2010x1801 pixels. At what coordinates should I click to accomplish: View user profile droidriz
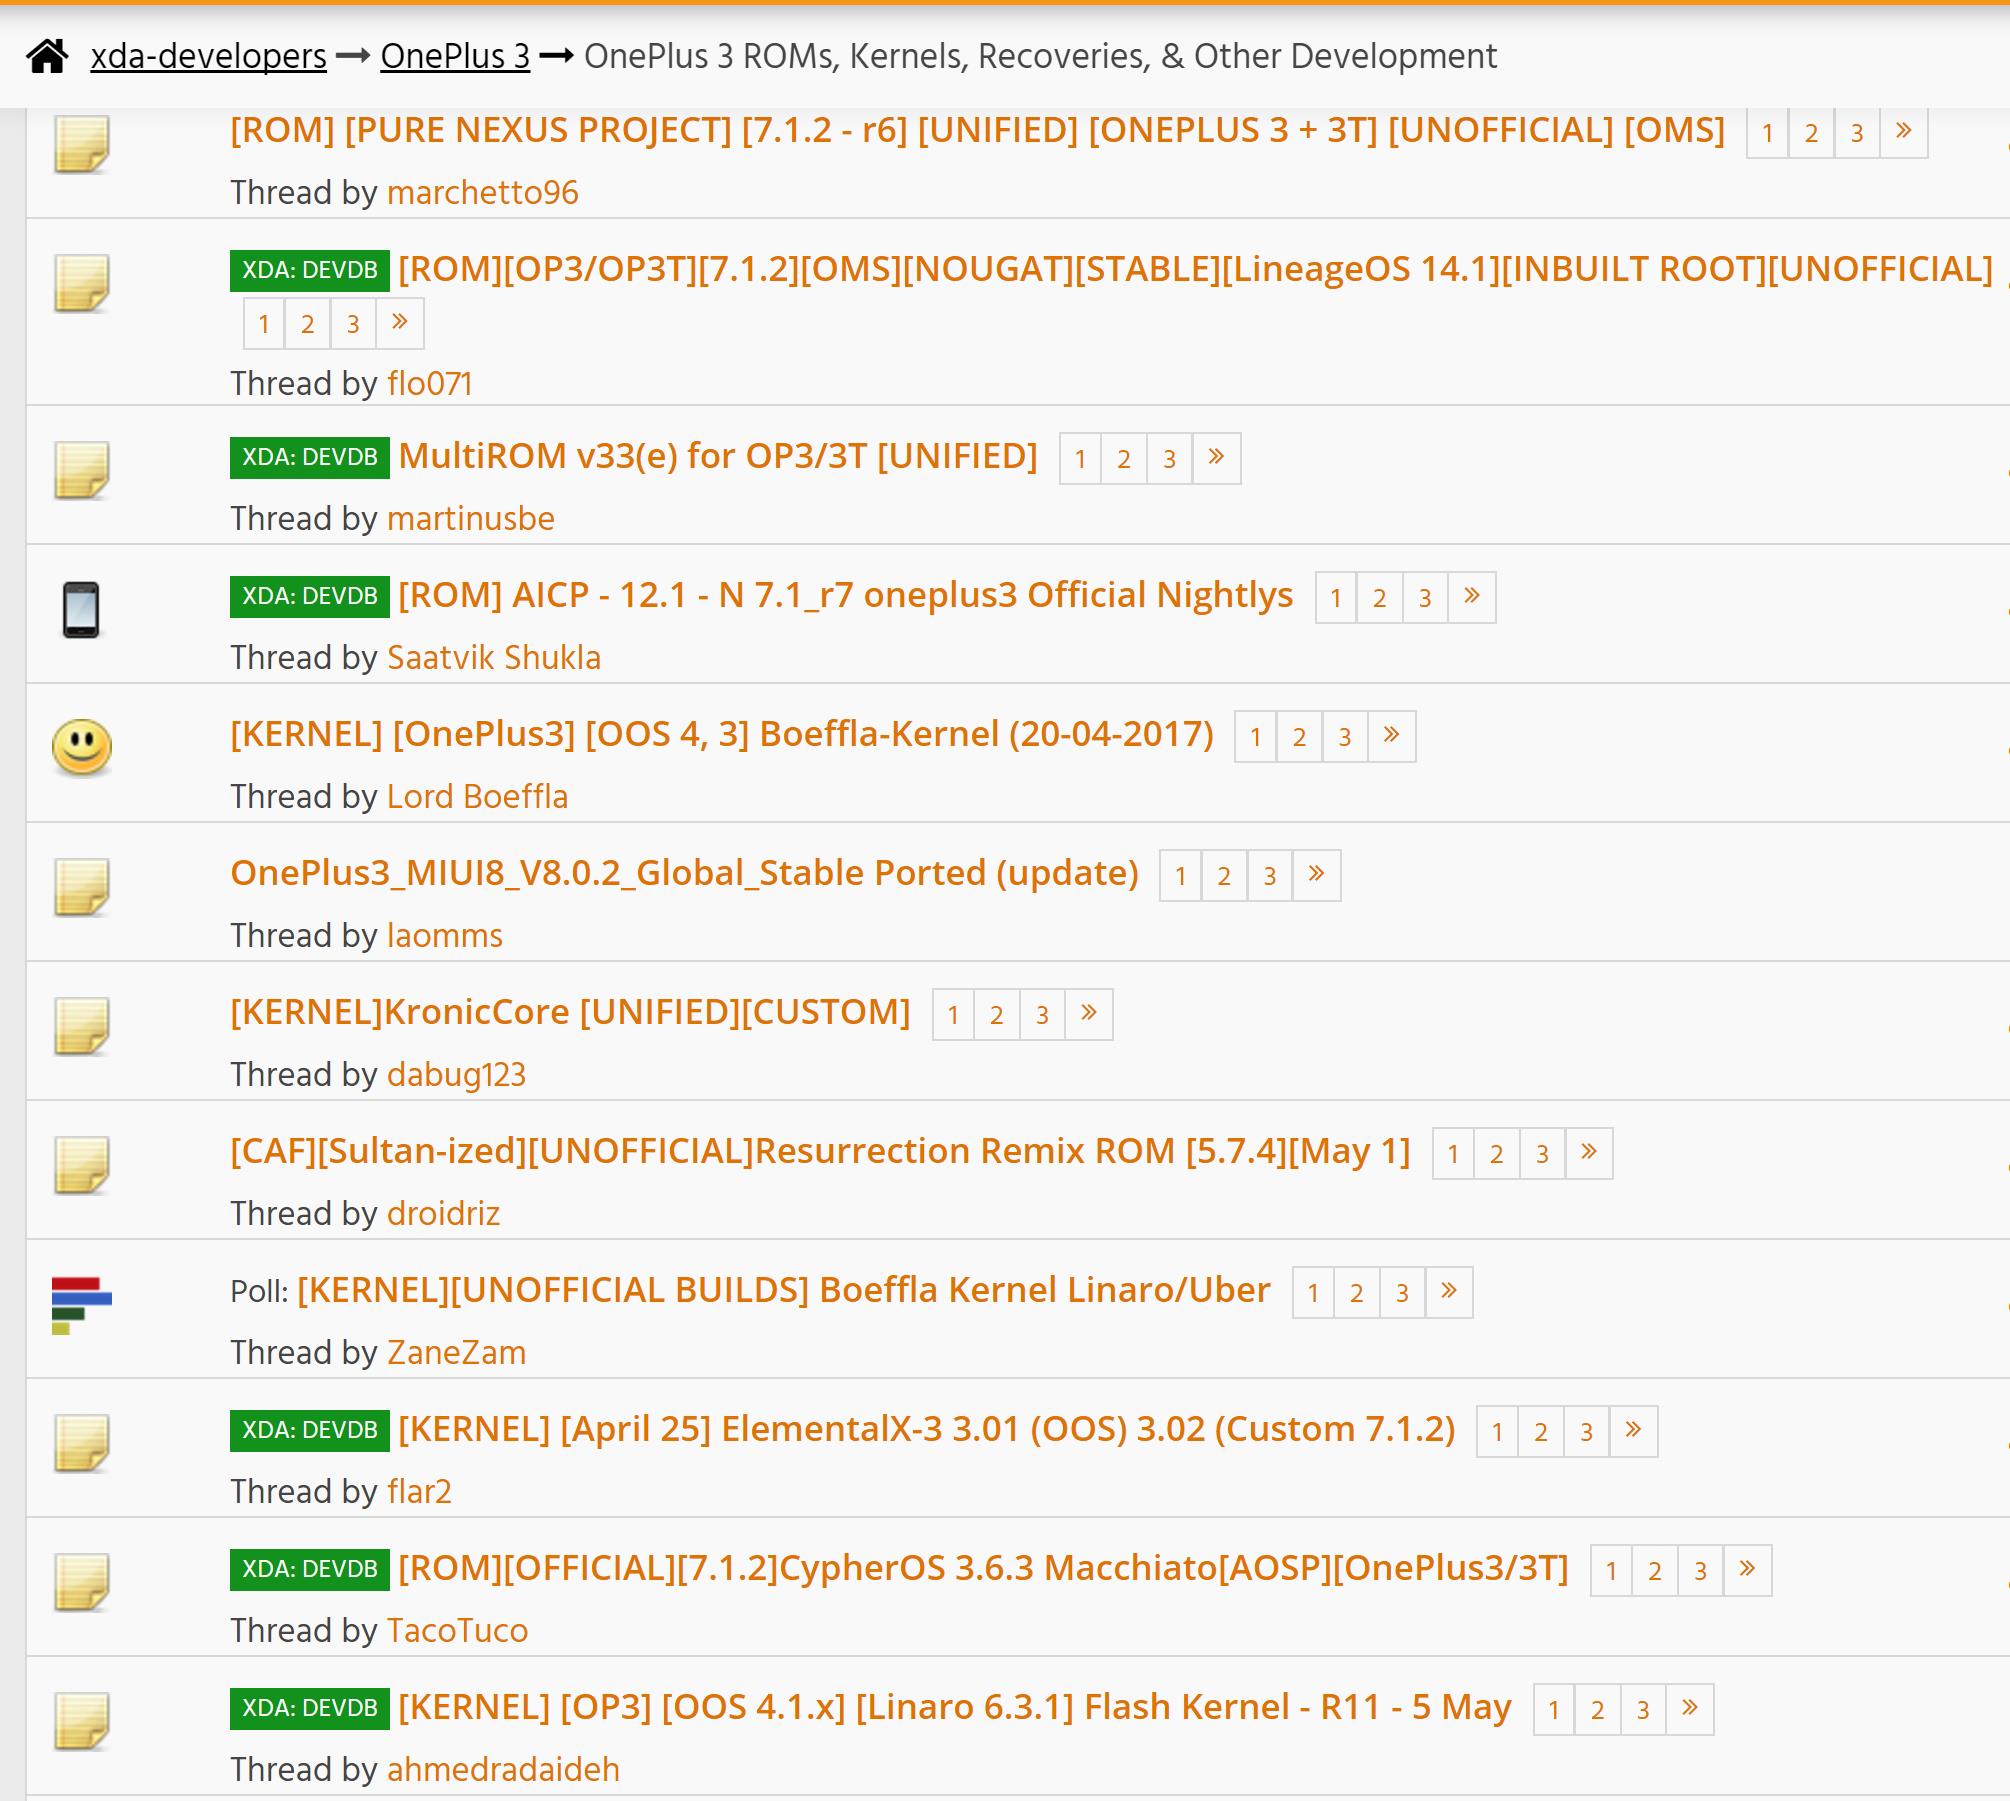(x=443, y=1214)
